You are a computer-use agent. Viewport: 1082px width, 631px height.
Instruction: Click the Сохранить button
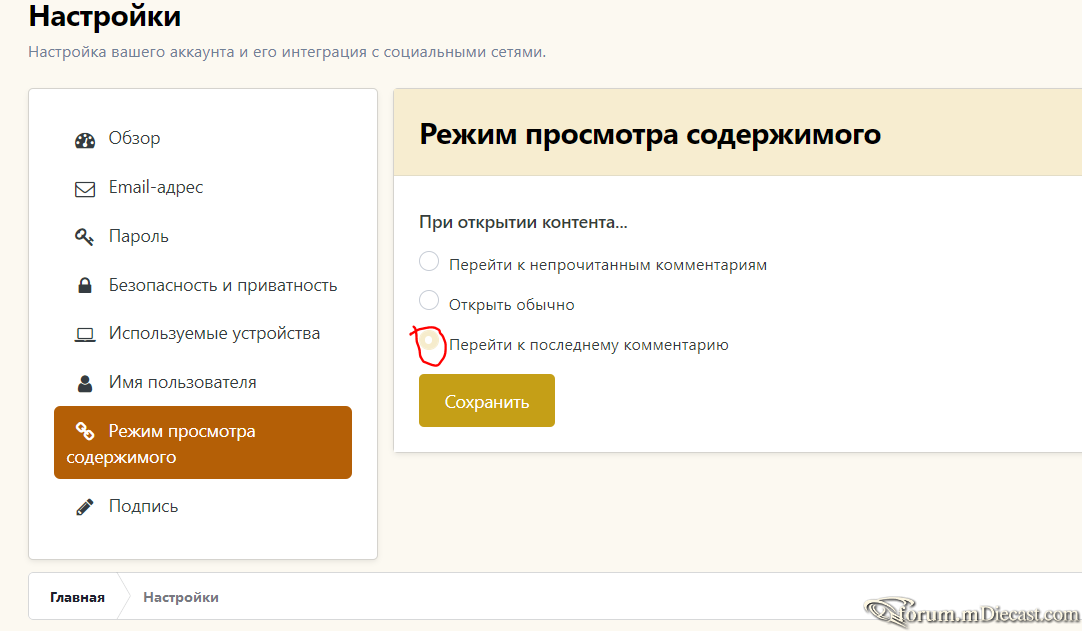point(486,400)
